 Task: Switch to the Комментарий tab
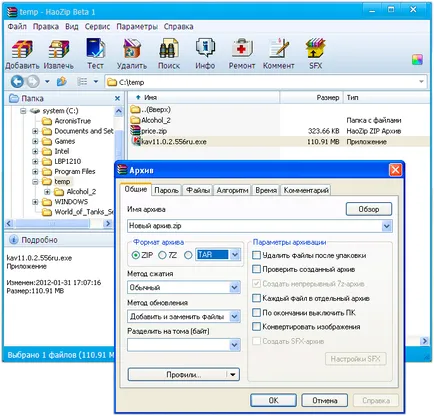click(x=306, y=190)
